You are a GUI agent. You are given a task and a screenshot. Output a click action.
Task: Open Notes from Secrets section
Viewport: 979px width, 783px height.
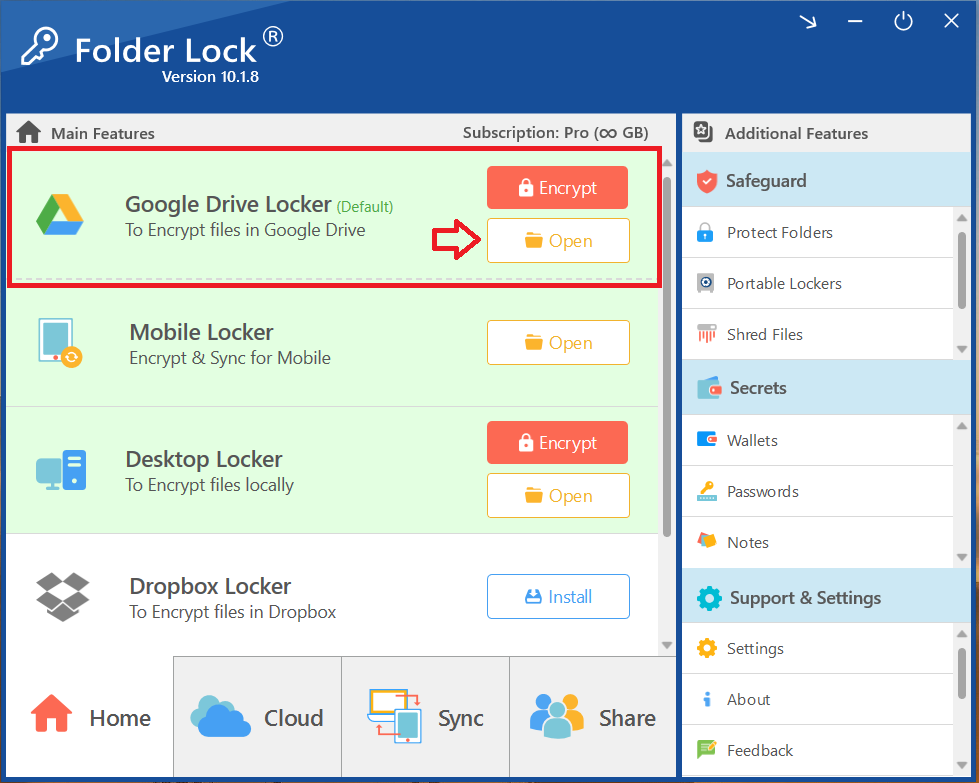pyautogui.click(x=818, y=542)
